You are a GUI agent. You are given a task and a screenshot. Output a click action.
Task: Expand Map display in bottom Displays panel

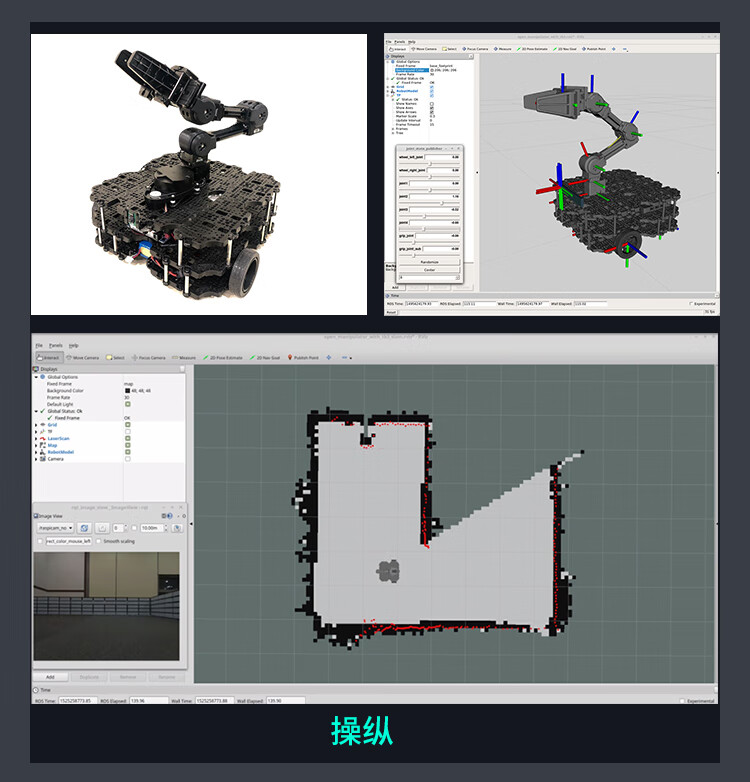coord(36,445)
